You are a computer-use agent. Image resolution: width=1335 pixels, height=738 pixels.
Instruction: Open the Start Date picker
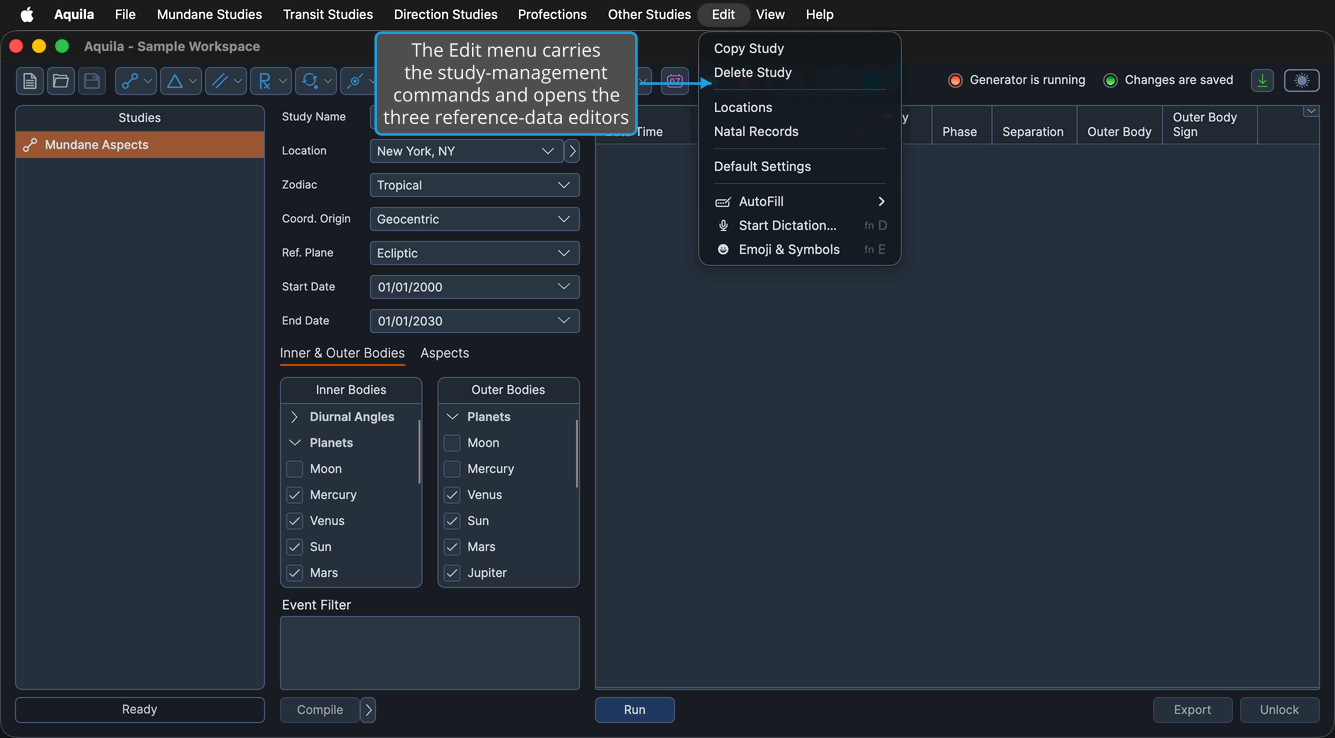coord(475,287)
